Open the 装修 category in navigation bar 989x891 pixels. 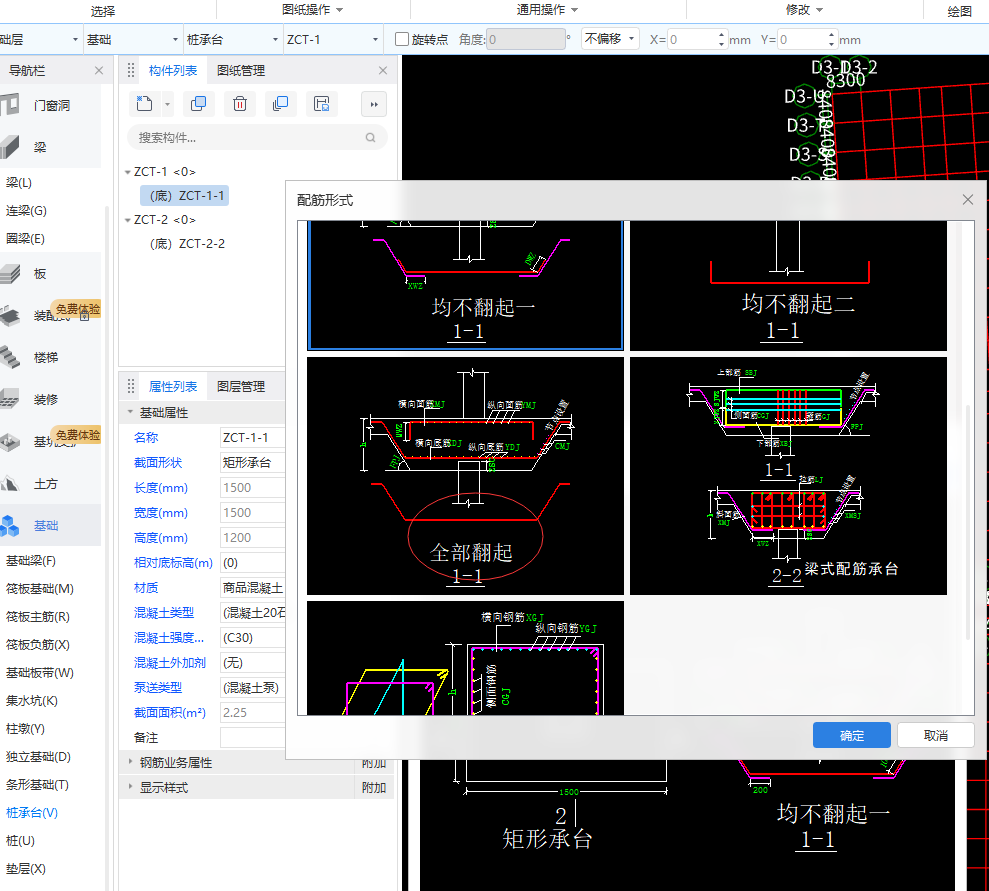point(50,399)
